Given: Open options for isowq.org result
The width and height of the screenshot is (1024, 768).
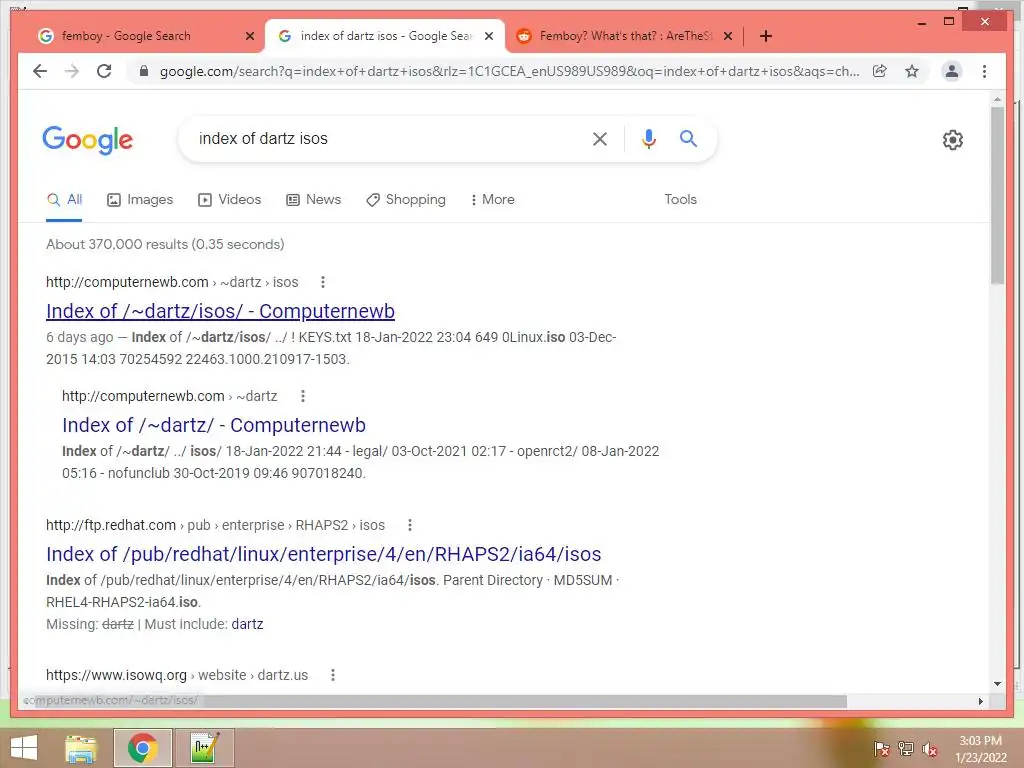Looking at the screenshot, I should pos(333,675).
